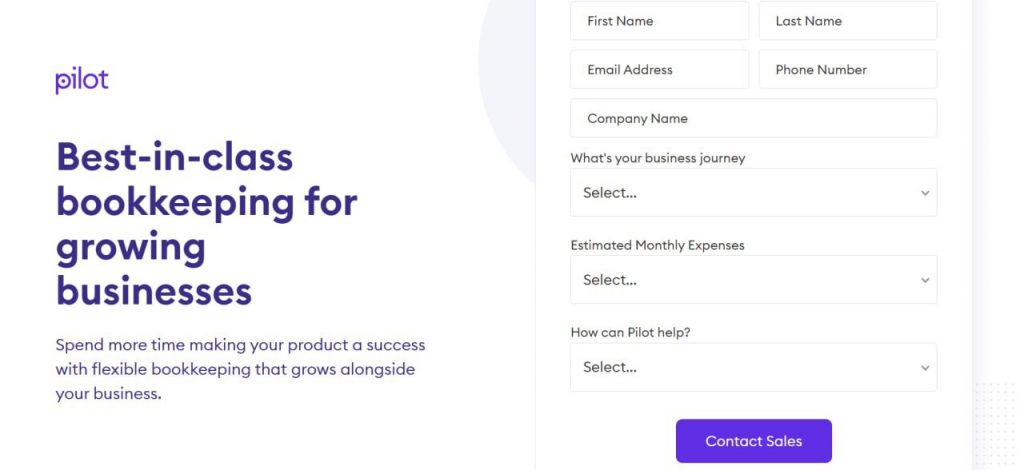
Task: Click the "What's your business journey" label
Action: click(657, 158)
